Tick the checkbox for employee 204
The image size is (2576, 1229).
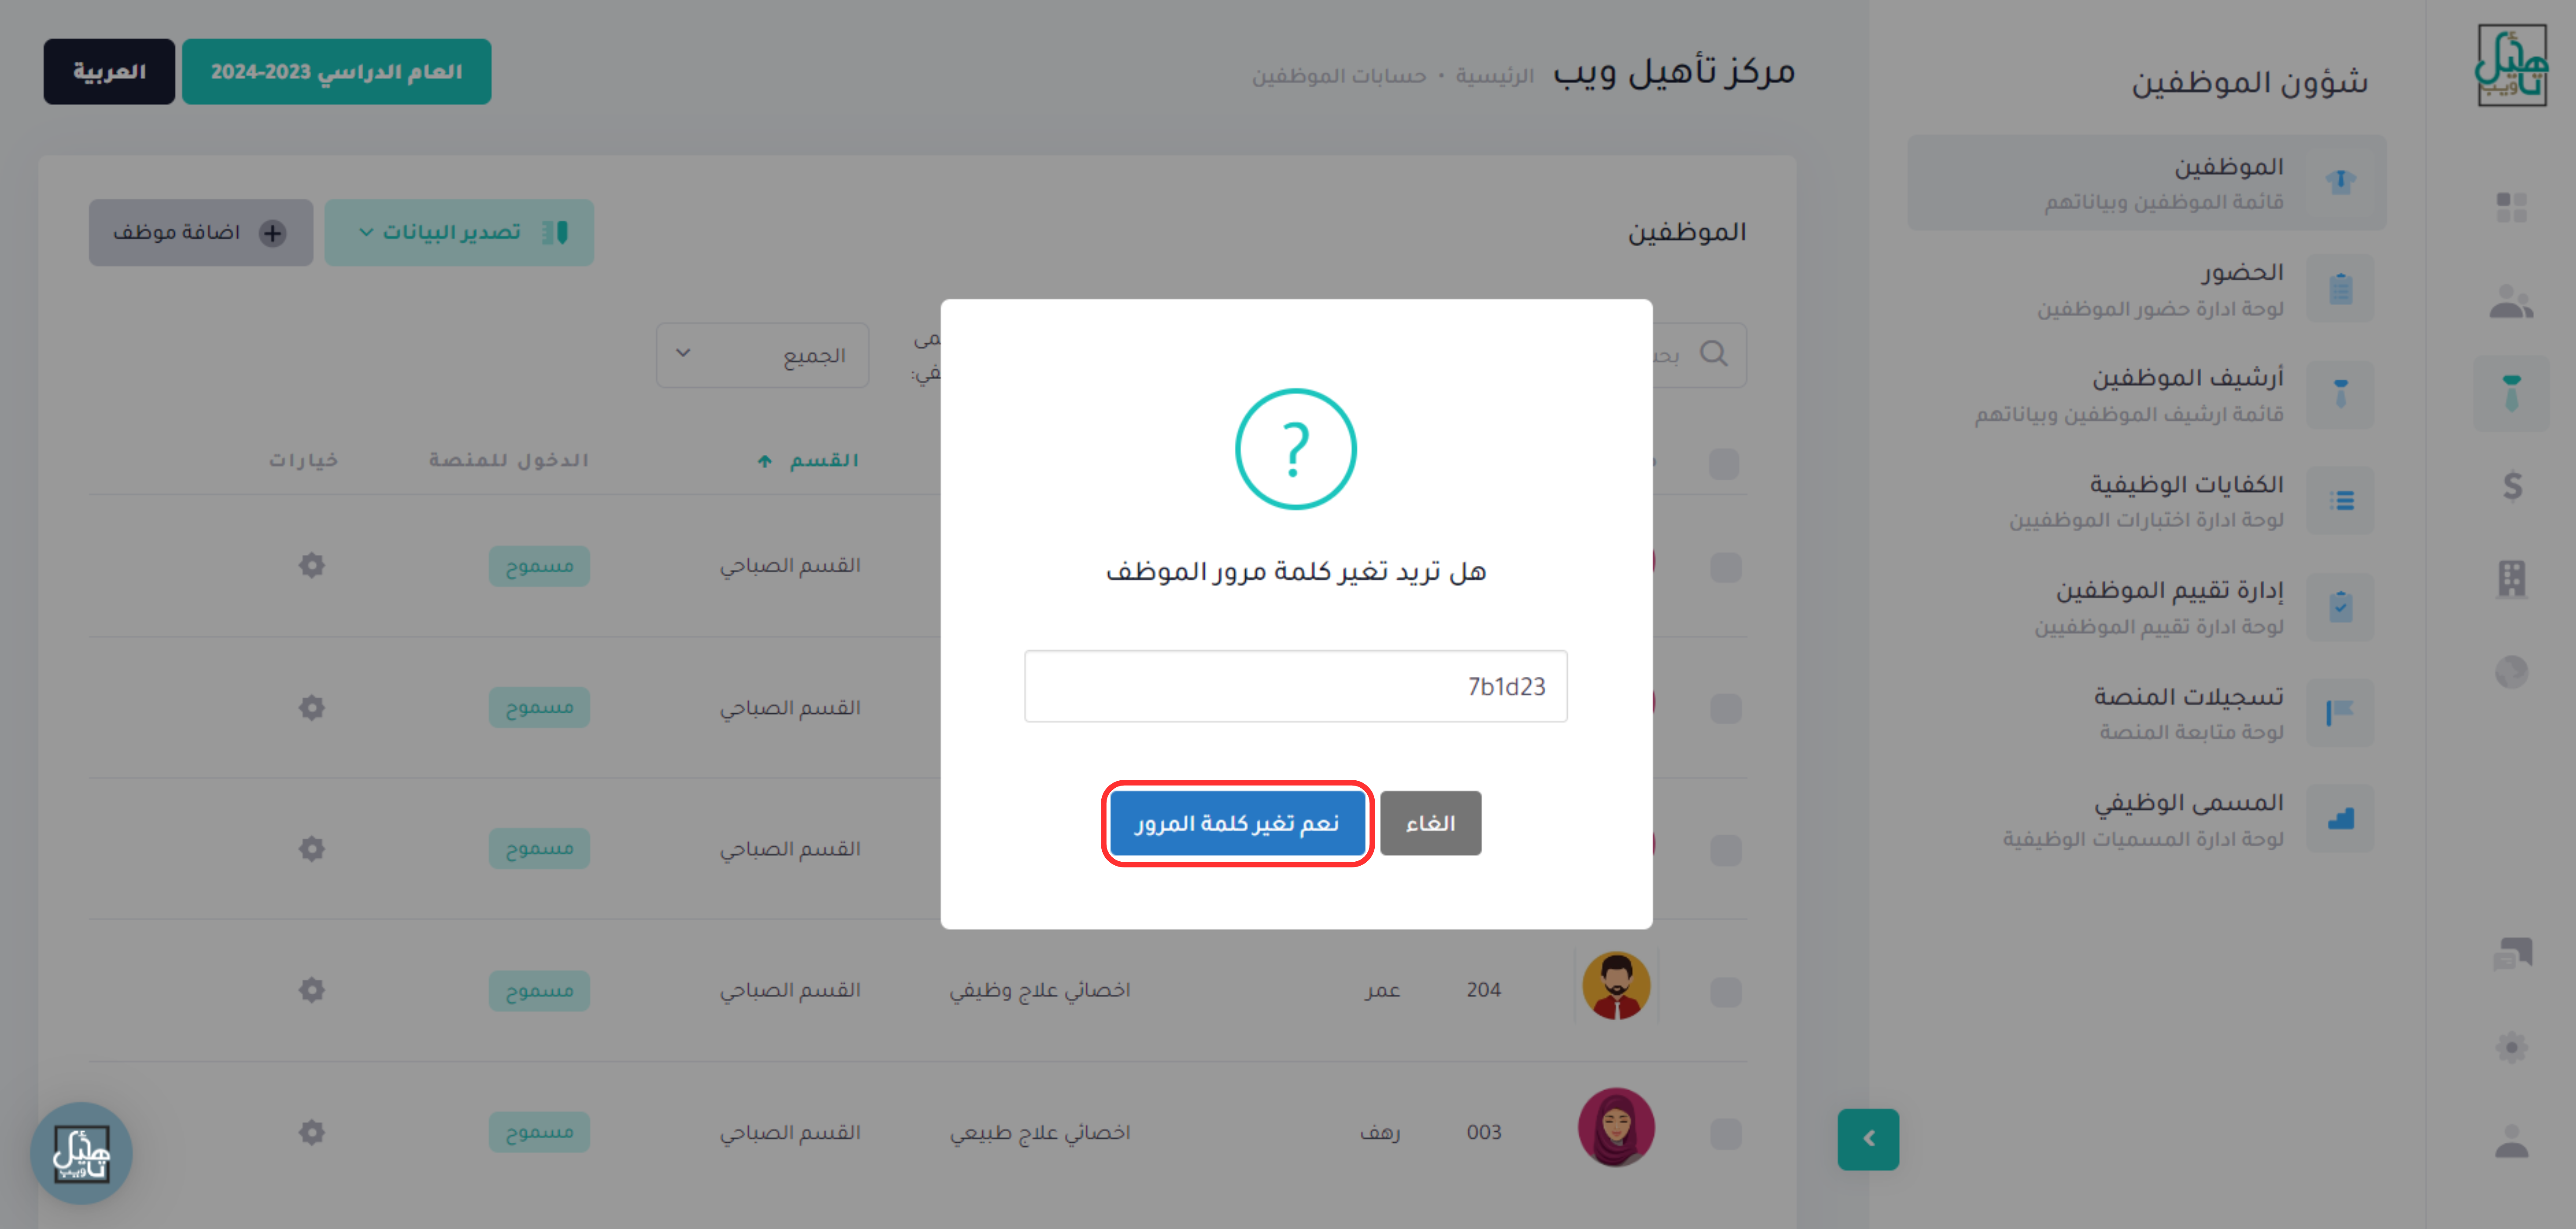pos(1725,991)
